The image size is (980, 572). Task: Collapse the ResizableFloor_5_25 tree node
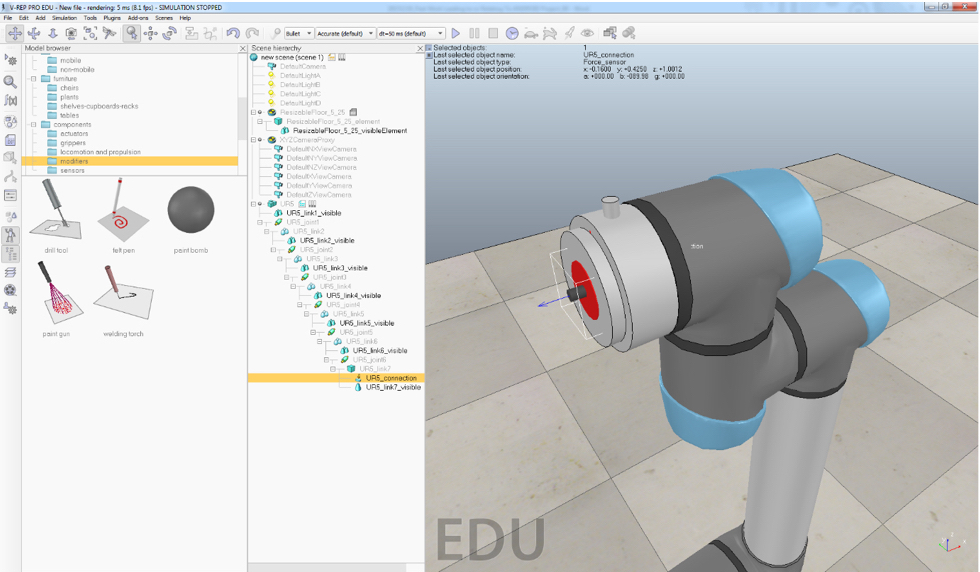click(x=254, y=113)
